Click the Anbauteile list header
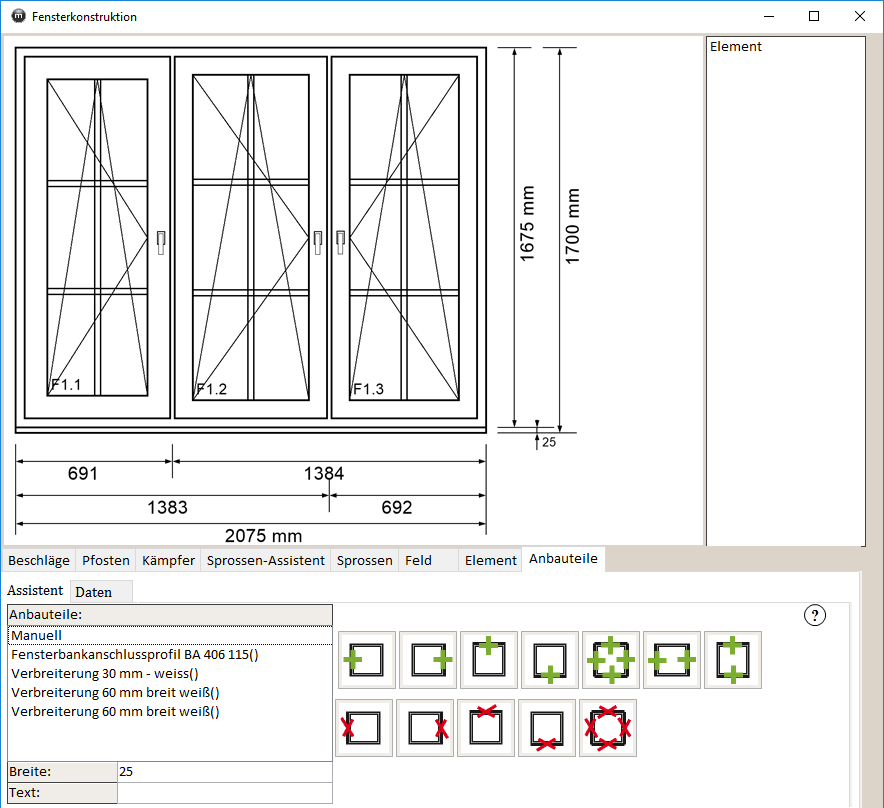884x808 pixels. (170, 615)
